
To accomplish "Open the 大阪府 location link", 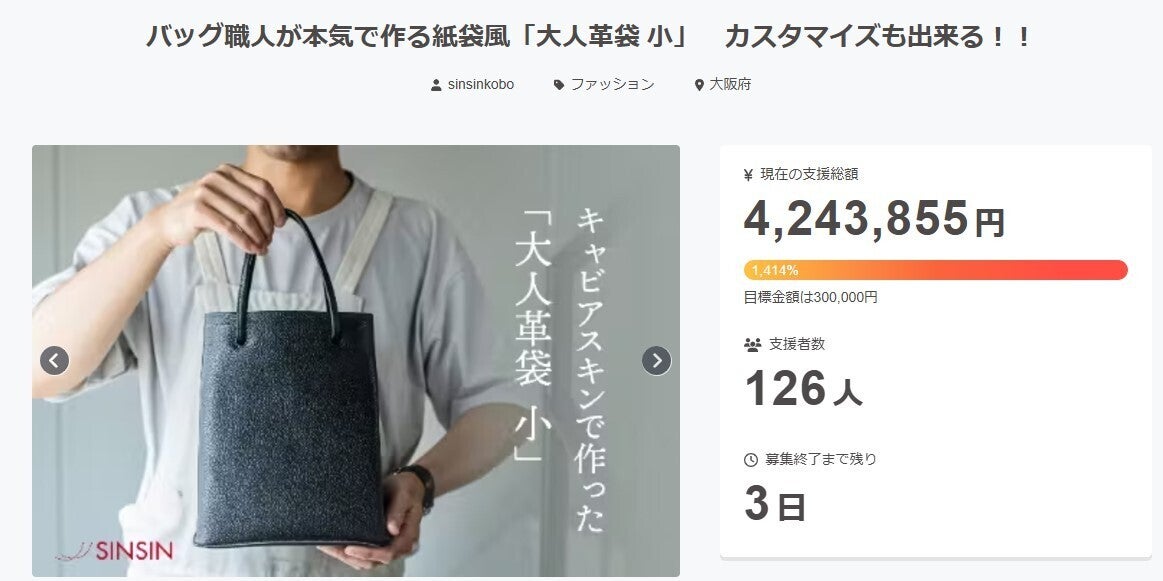I will point(730,85).
